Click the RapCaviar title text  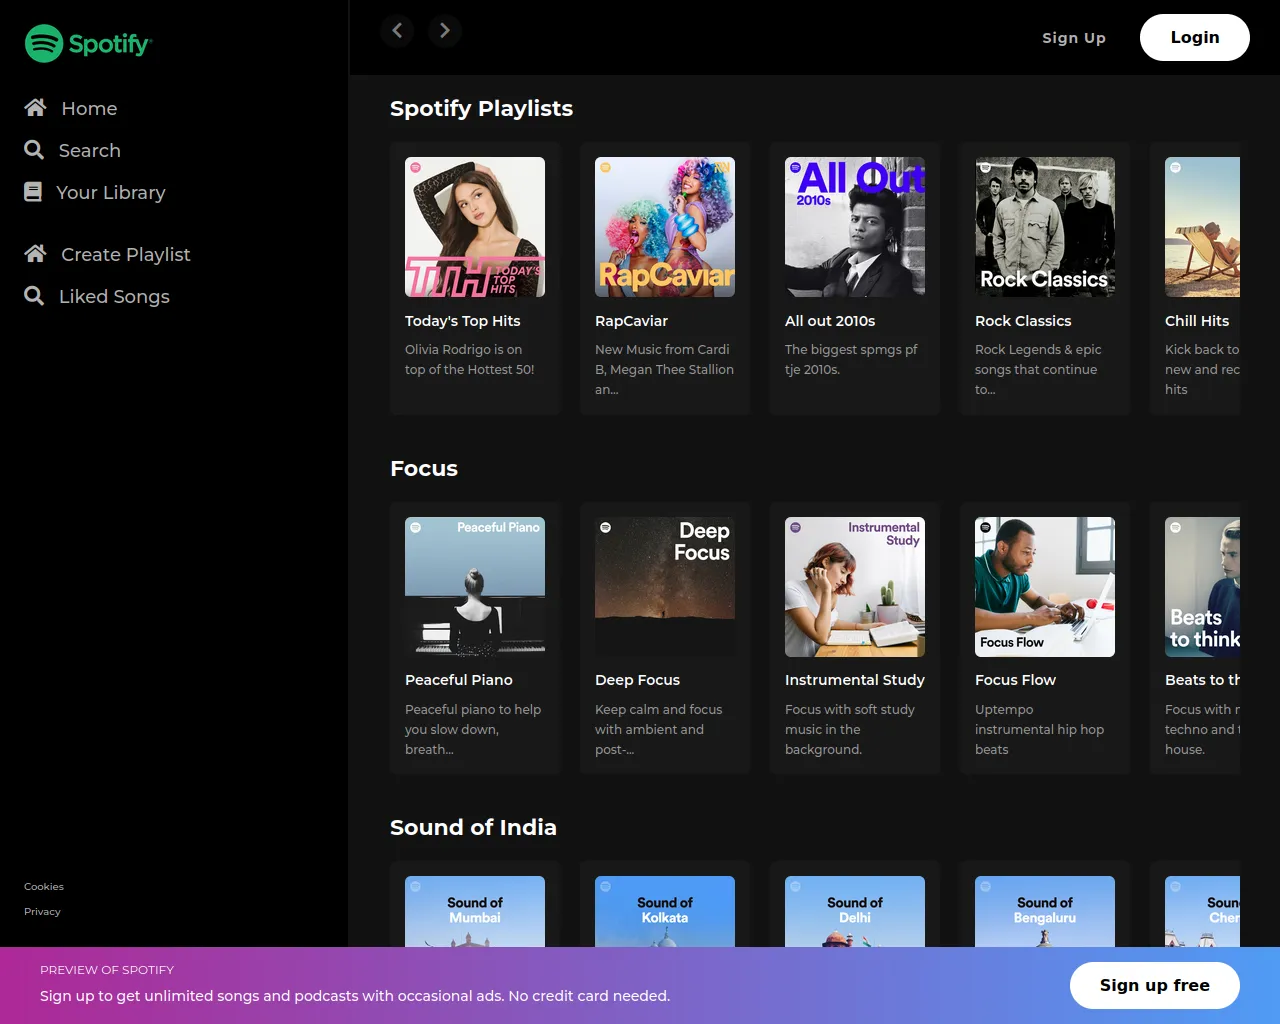pyautogui.click(x=631, y=321)
